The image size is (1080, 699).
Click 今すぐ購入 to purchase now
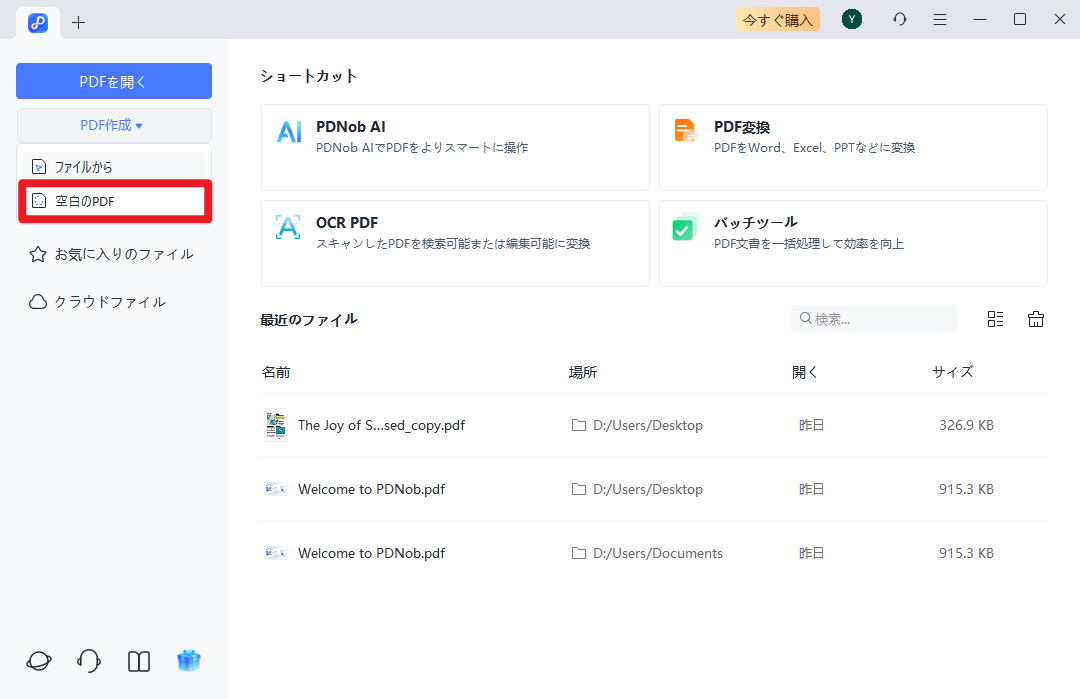[x=777, y=19]
